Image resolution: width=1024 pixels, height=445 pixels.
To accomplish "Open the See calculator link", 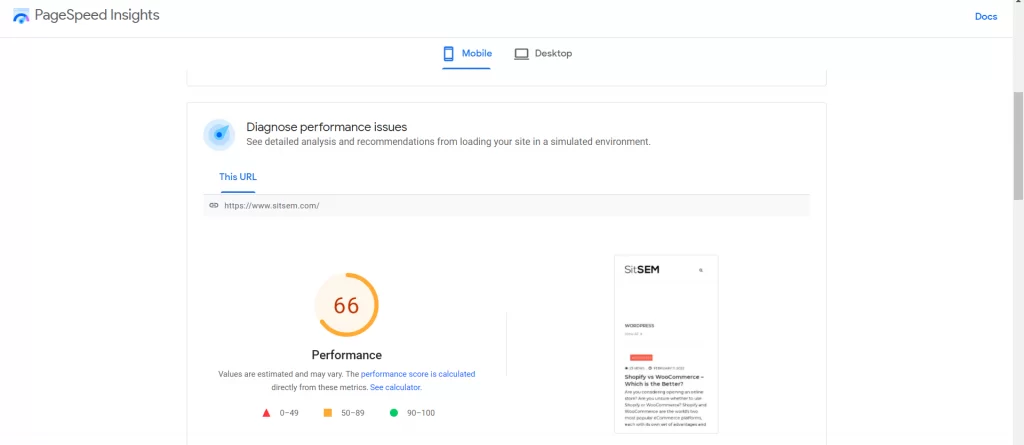I will click(x=395, y=387).
